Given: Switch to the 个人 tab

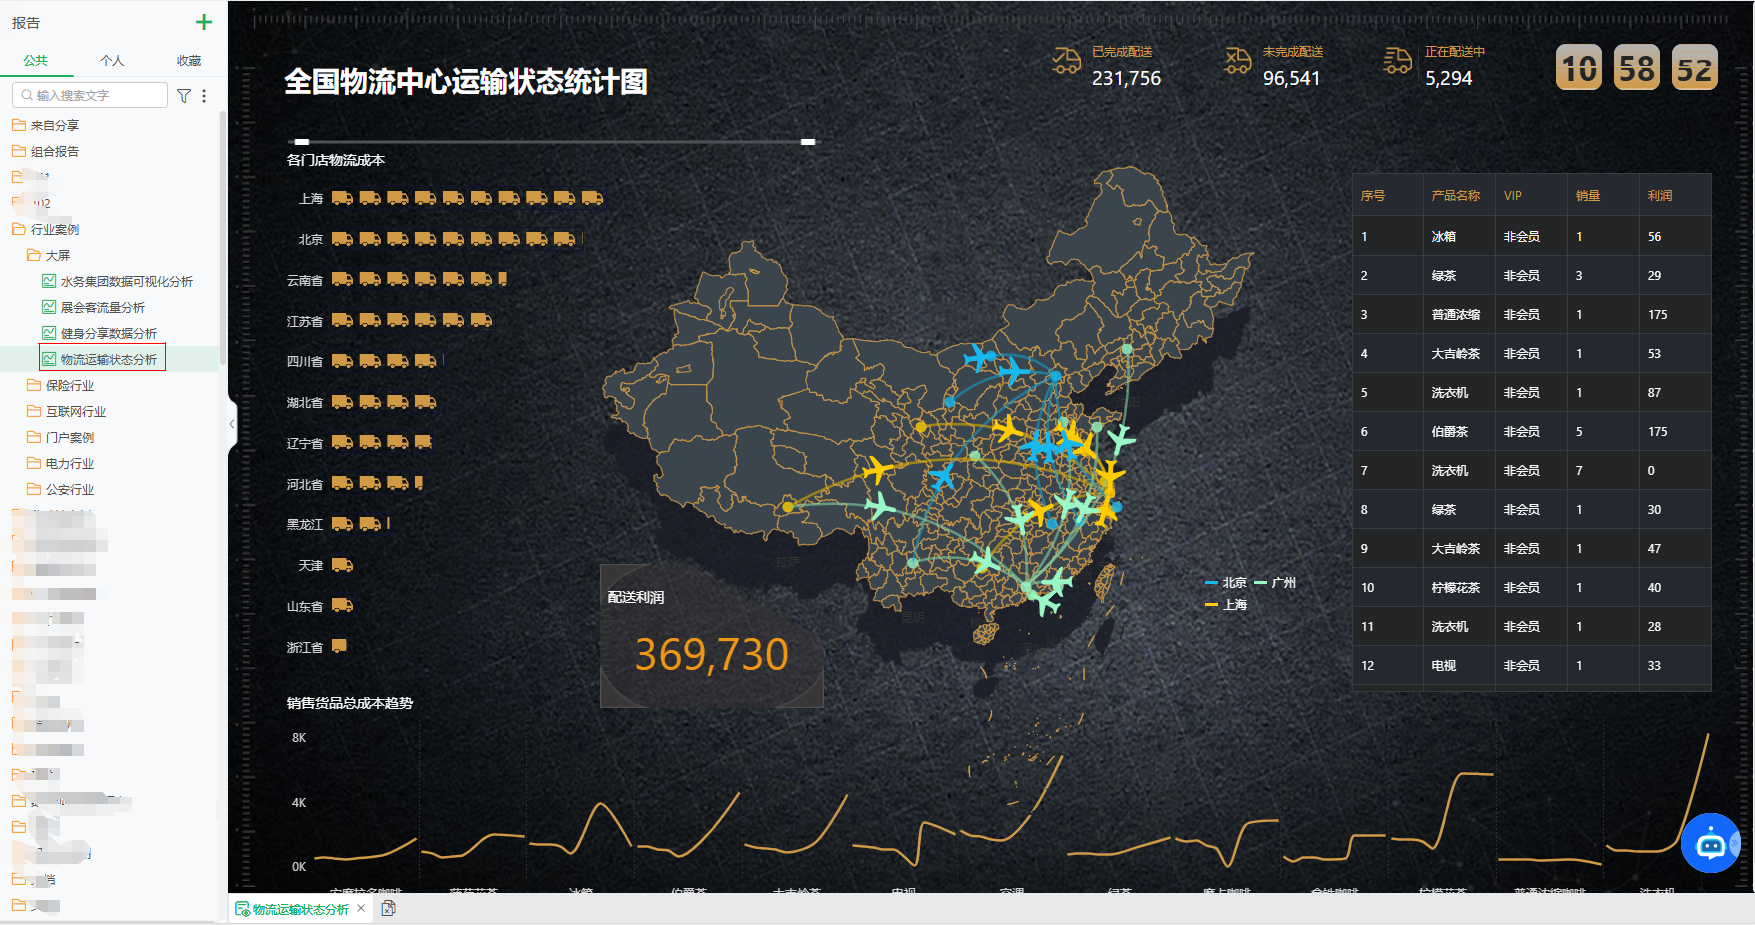Looking at the screenshot, I should click(112, 61).
